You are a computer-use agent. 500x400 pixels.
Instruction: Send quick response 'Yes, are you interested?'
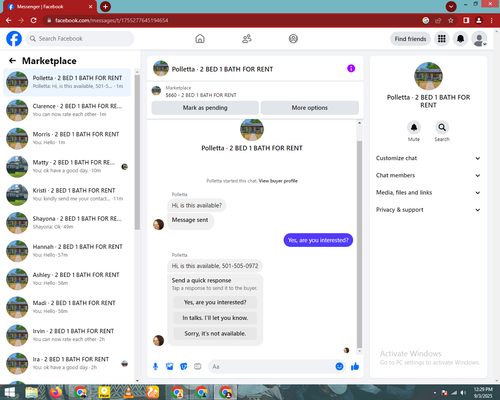coord(215,302)
